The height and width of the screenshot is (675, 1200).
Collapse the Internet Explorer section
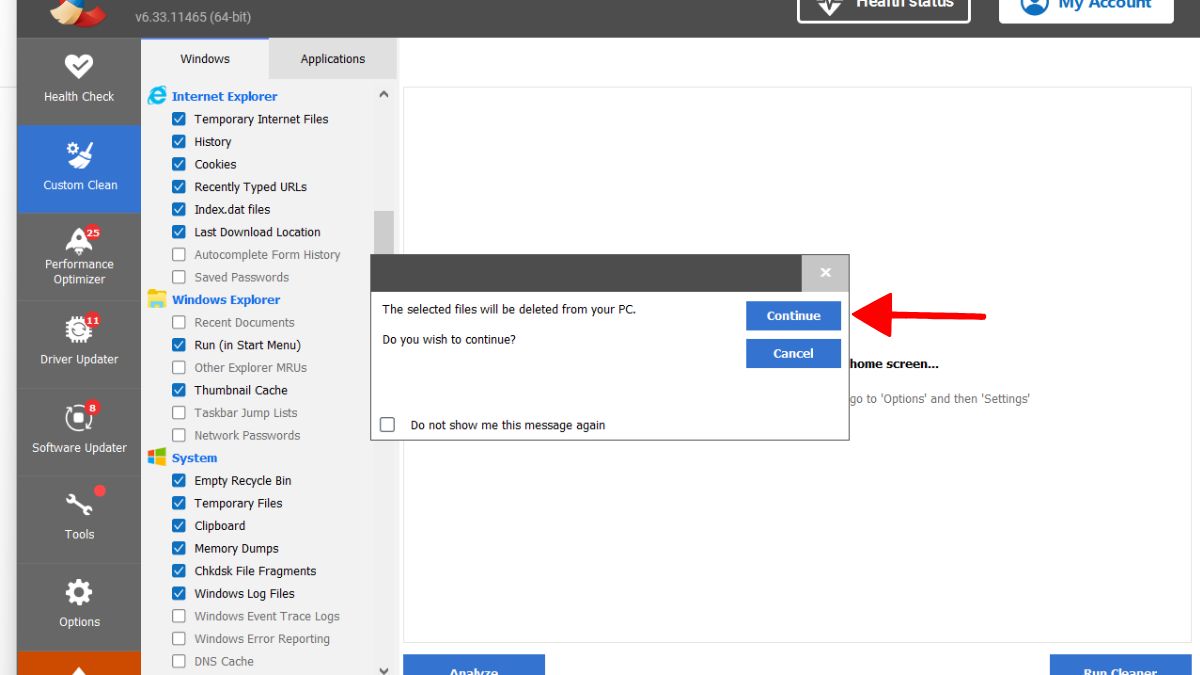[224, 96]
